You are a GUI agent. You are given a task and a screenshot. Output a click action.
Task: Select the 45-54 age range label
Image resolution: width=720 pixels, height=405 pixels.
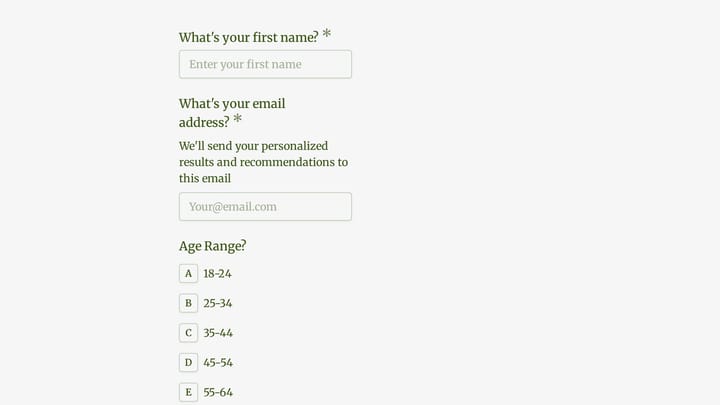[218, 362]
